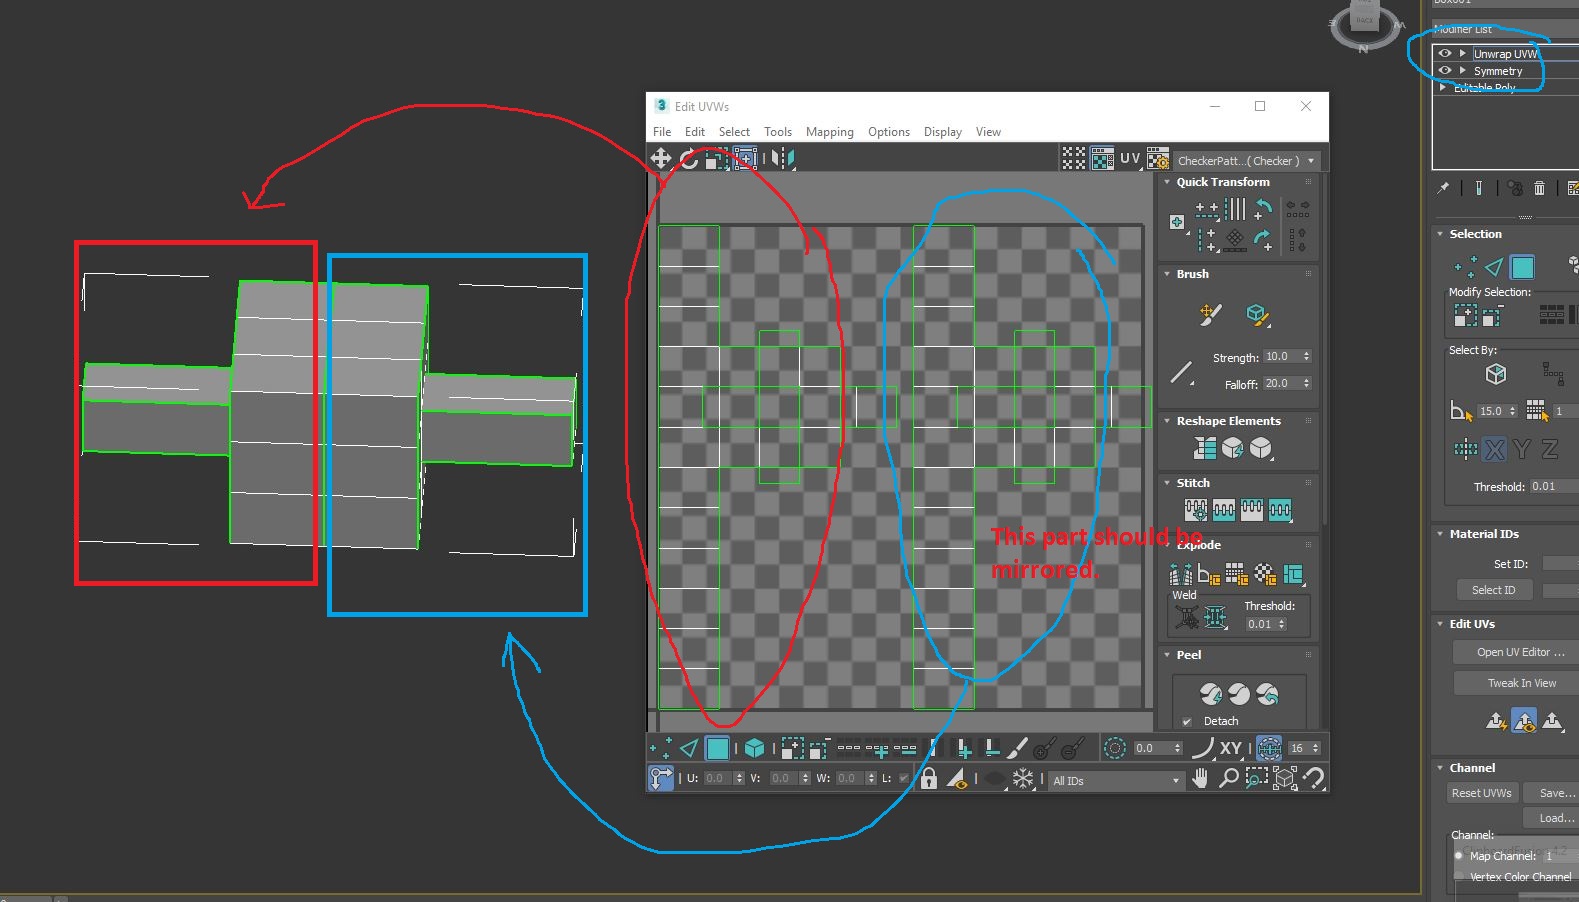
Task: Toggle the X axis button in Selection
Action: [1494, 449]
